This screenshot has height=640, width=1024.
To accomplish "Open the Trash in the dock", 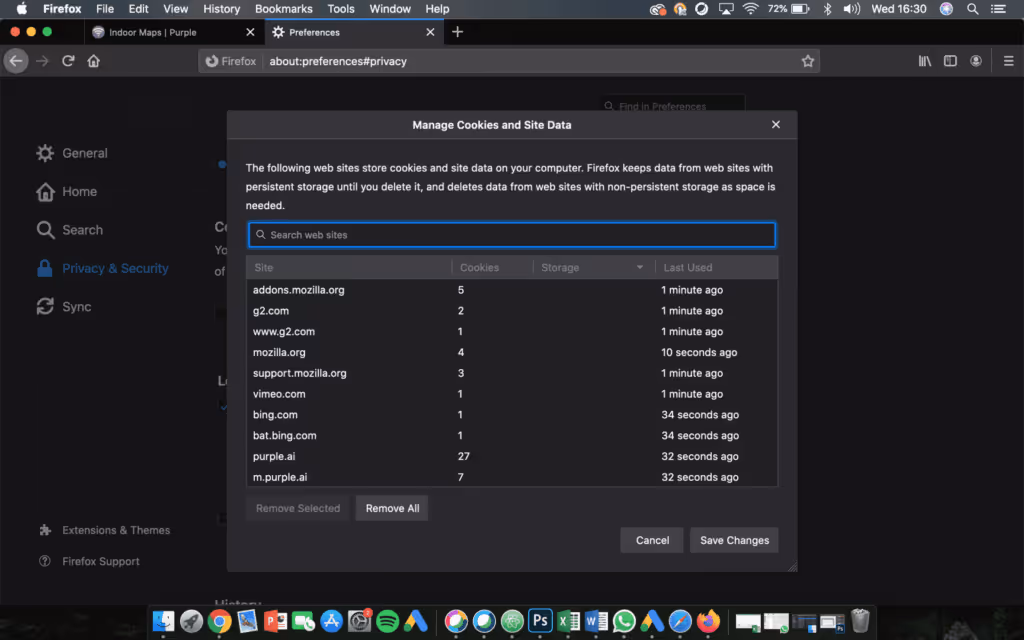I will [860, 621].
